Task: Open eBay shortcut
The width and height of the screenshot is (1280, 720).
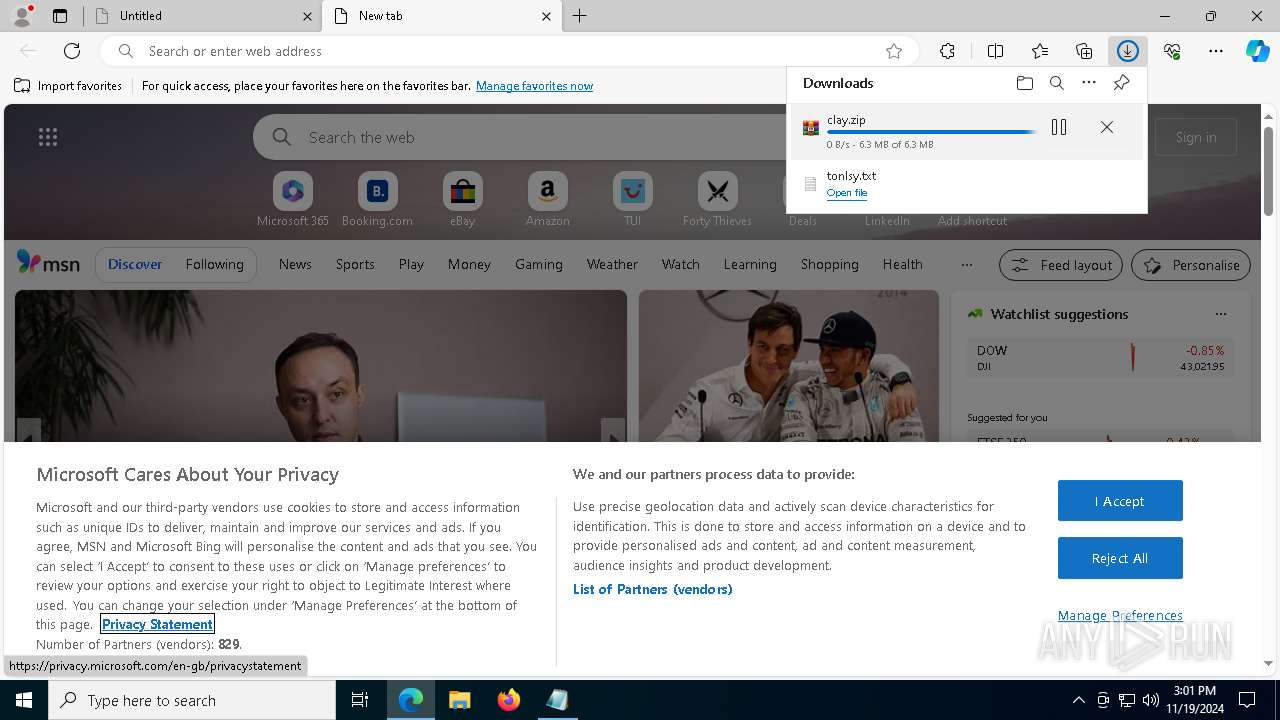Action: pyautogui.click(x=462, y=199)
